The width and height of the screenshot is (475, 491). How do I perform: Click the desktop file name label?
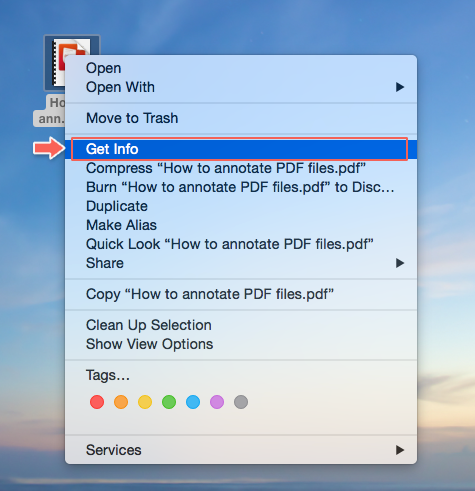(x=49, y=111)
